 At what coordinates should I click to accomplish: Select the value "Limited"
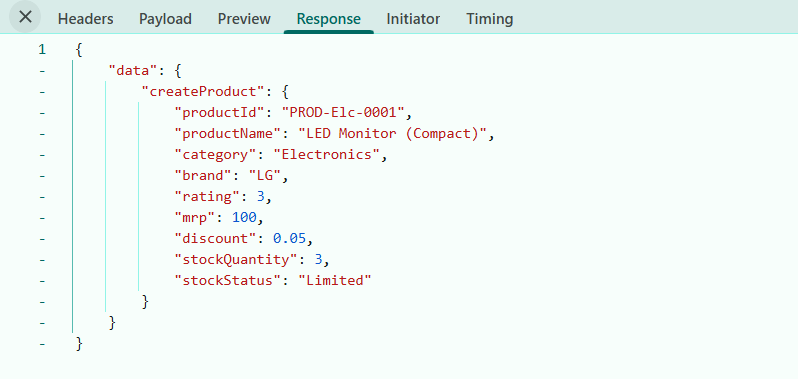335,281
